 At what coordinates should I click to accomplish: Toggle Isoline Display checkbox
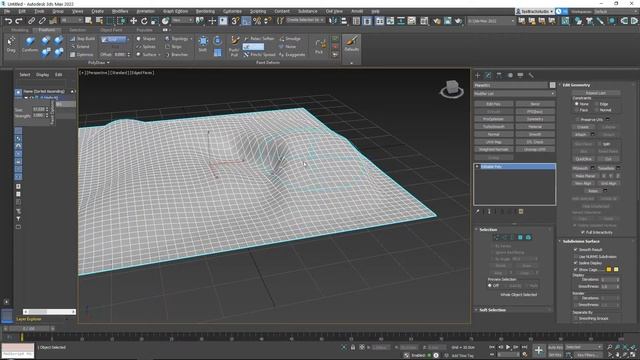point(576,263)
